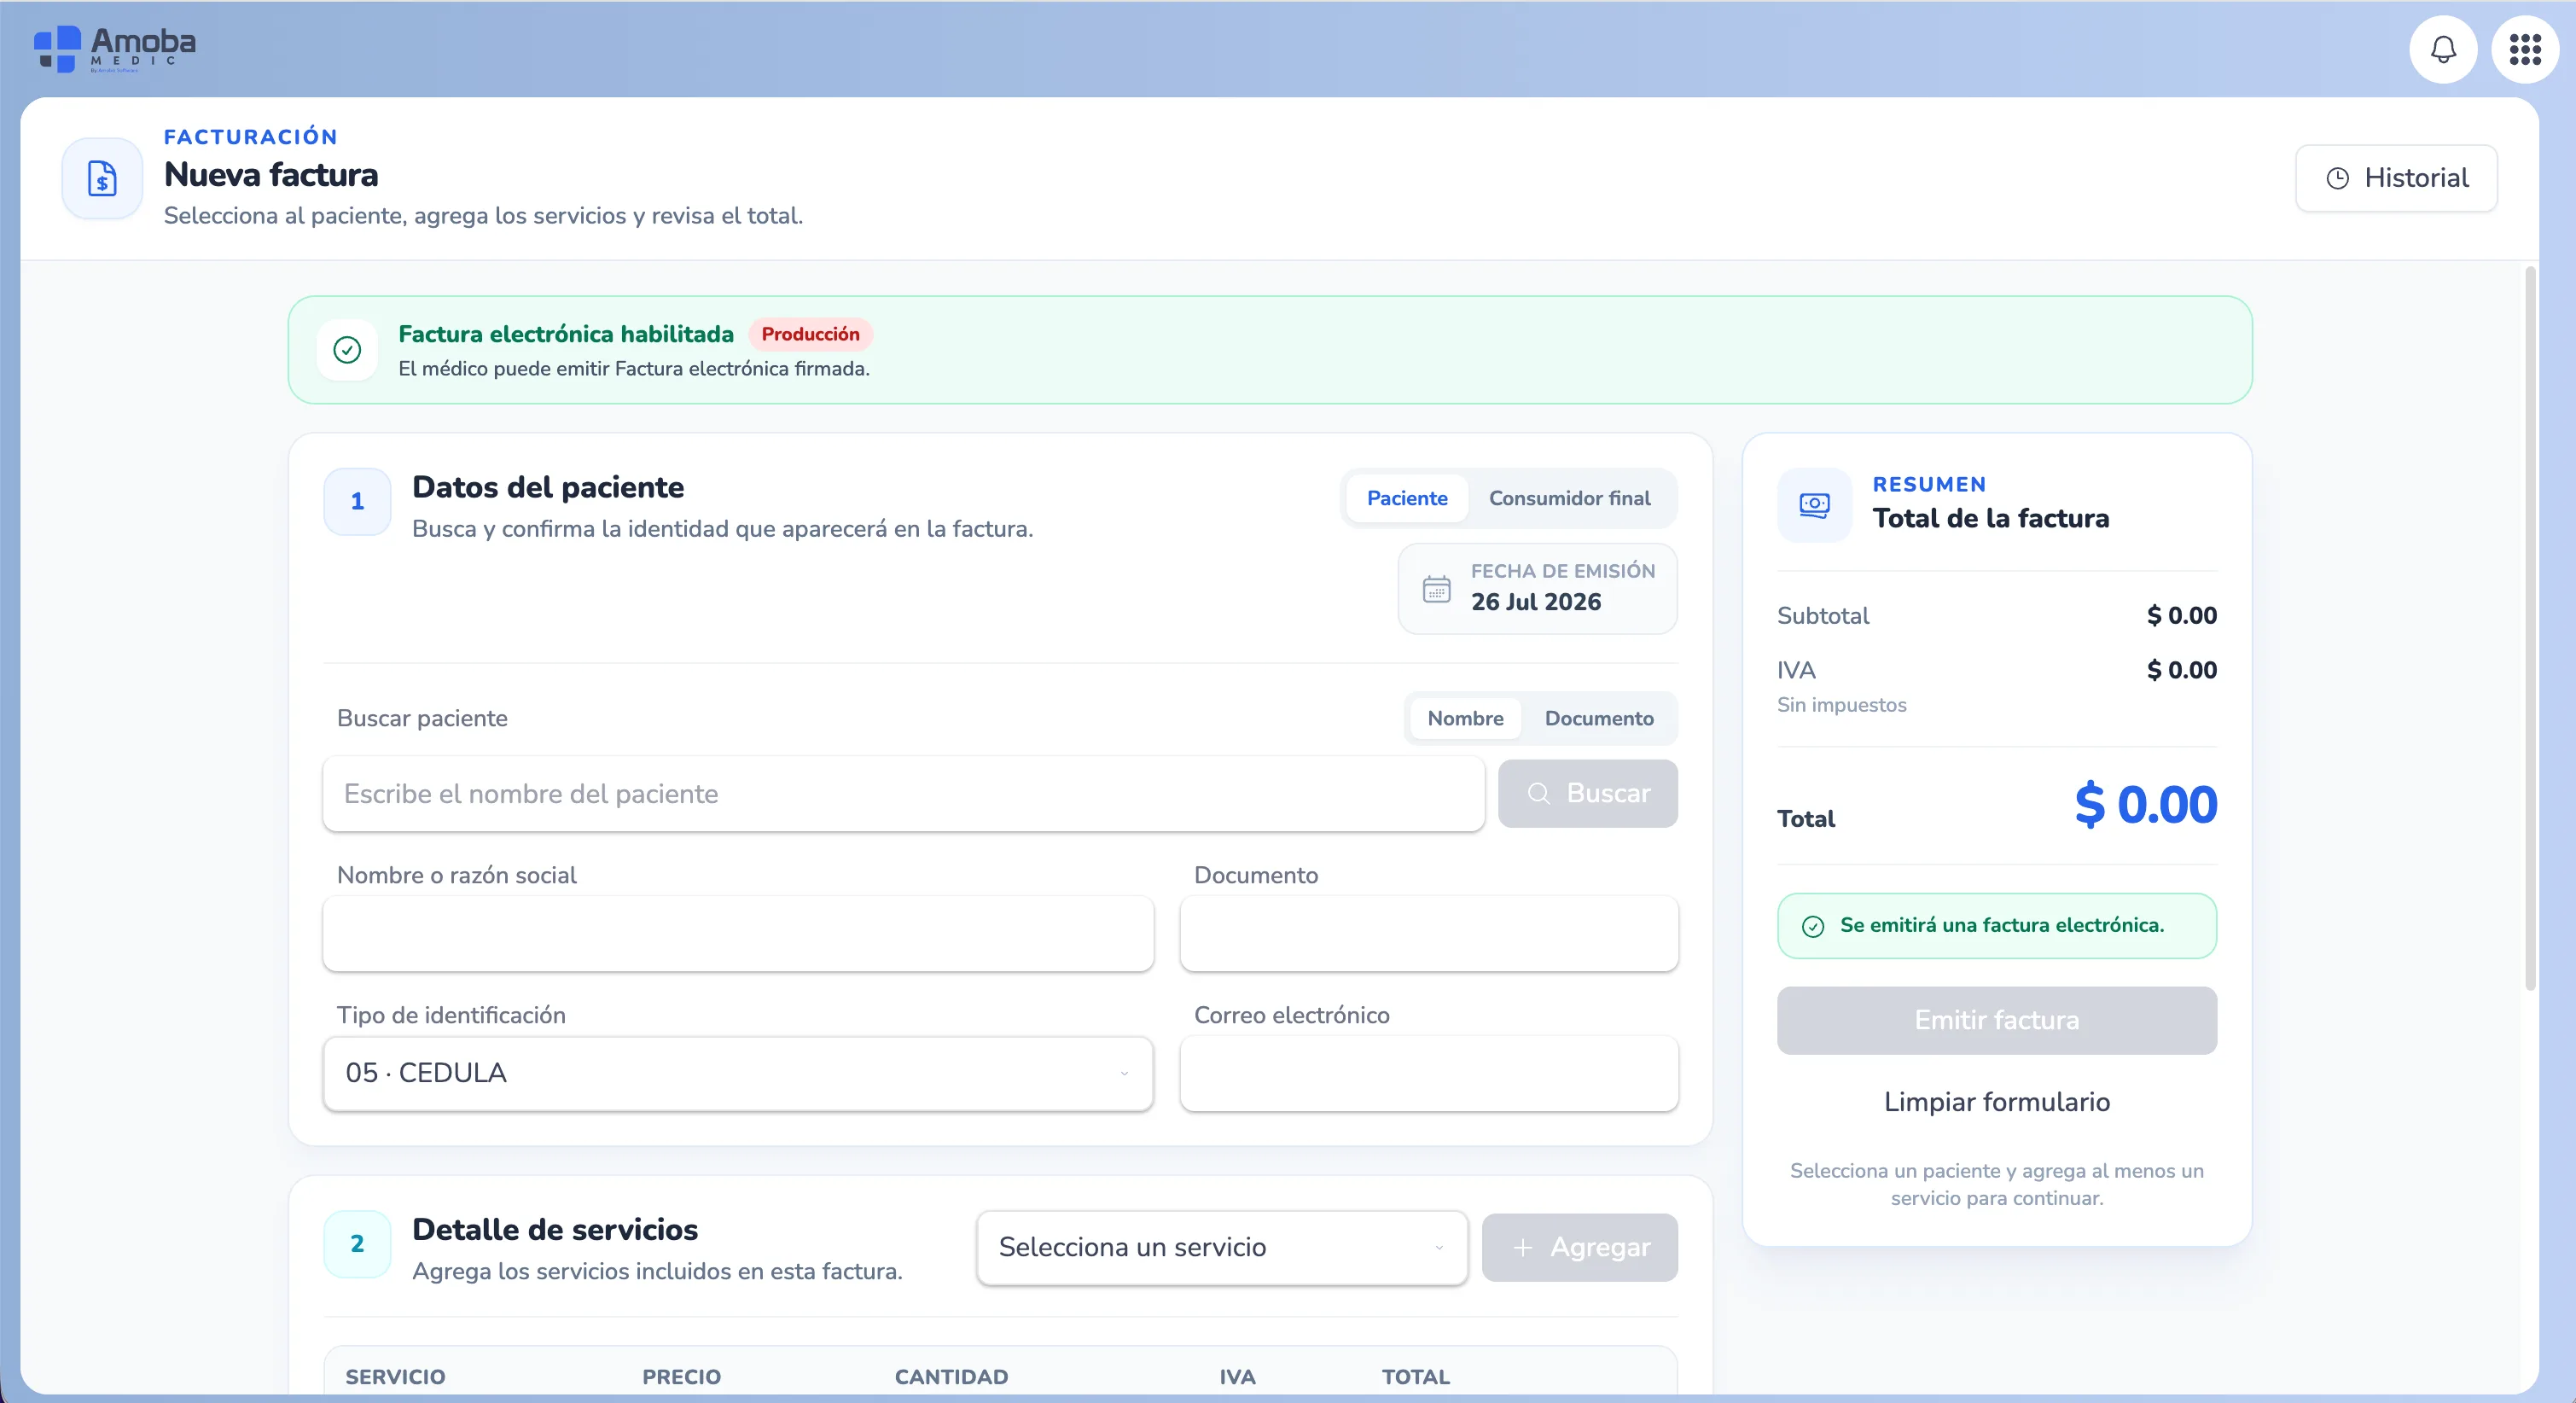Viewport: 2576px width, 1403px height.
Task: Open the Historial invoice history
Action: 2396,178
